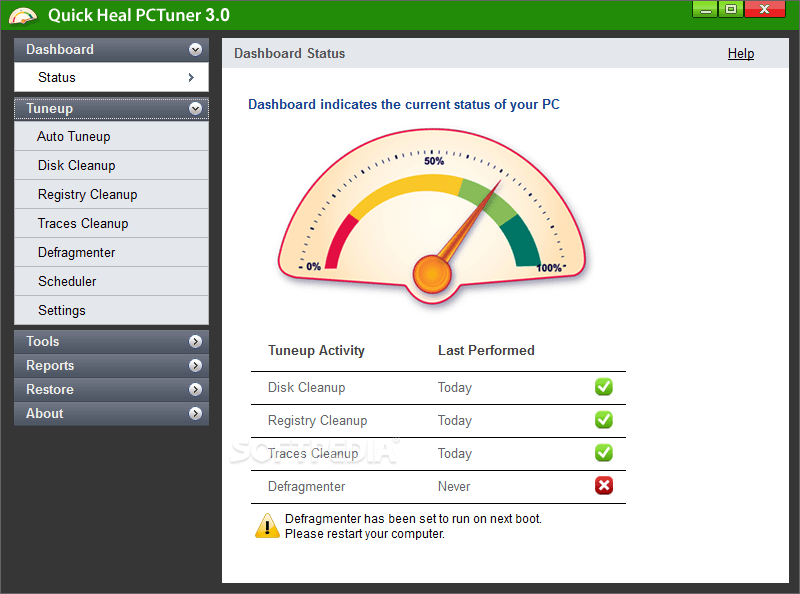Viewport: 800px width, 594px height.
Task: Click chevron icon on Dashboard header
Action: click(196, 48)
